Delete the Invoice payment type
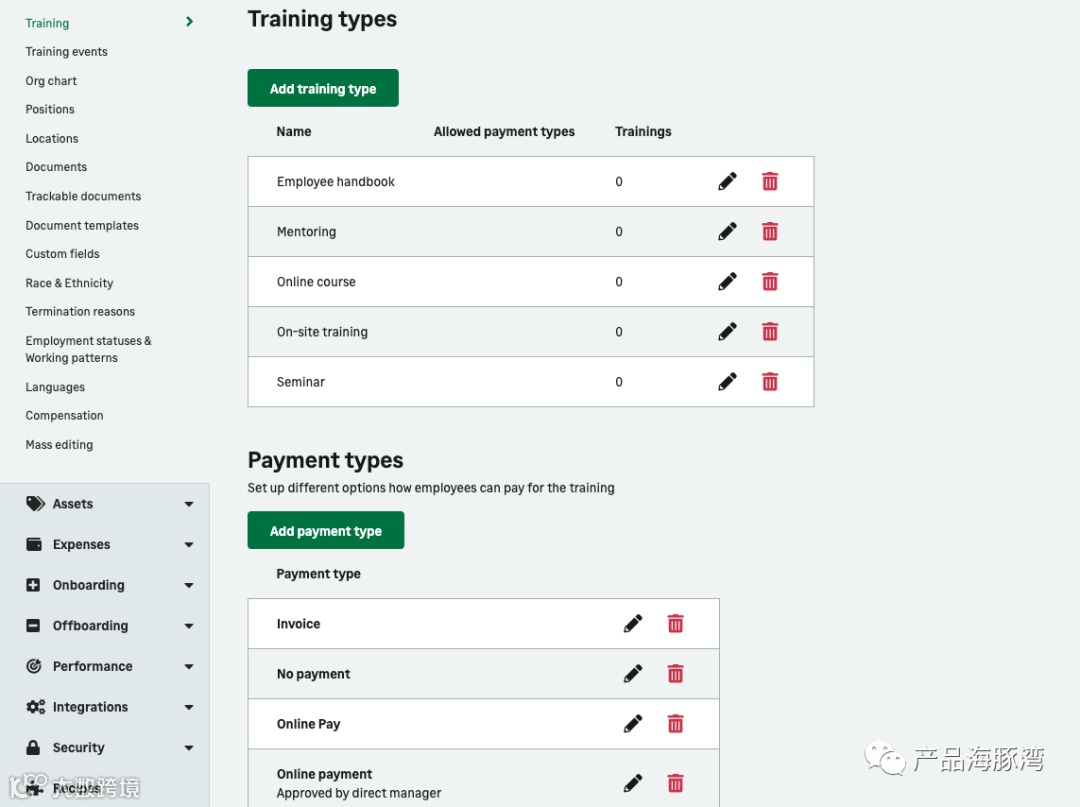The image size is (1080, 807). [676, 624]
